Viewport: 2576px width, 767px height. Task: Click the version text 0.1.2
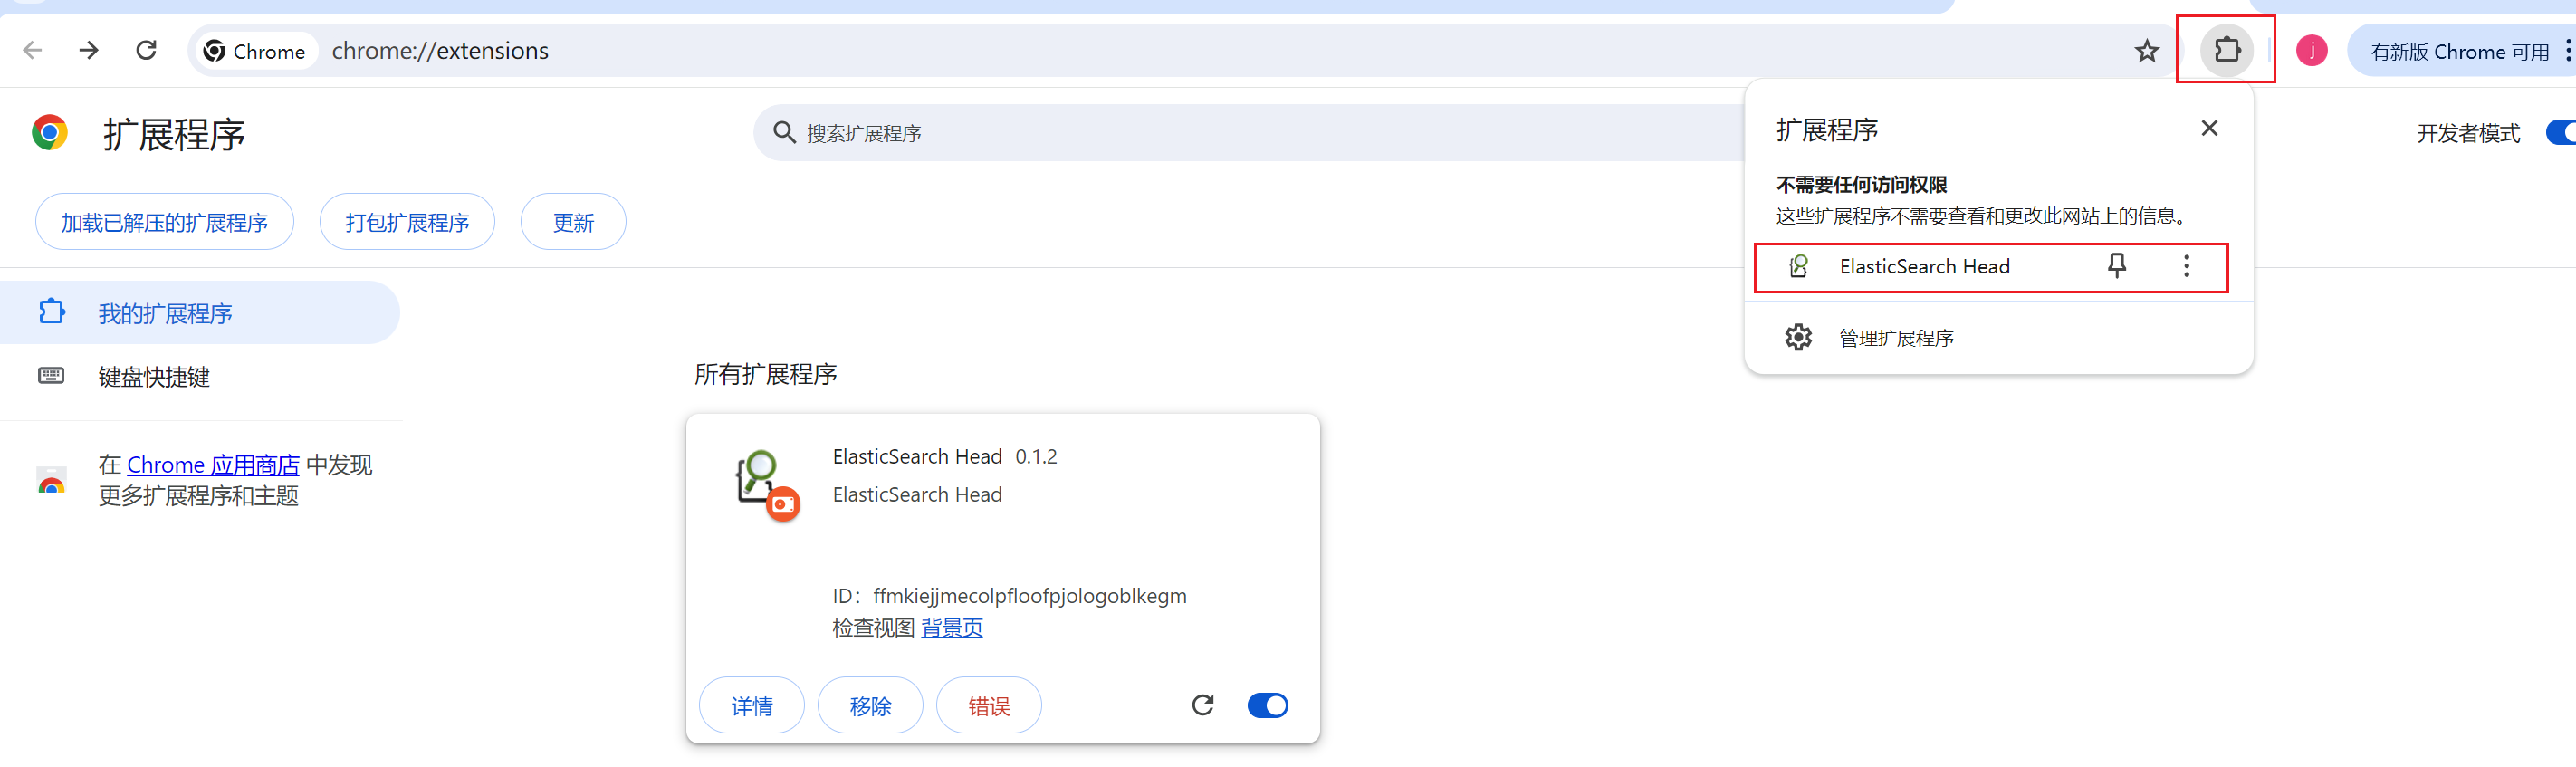[1035, 457]
